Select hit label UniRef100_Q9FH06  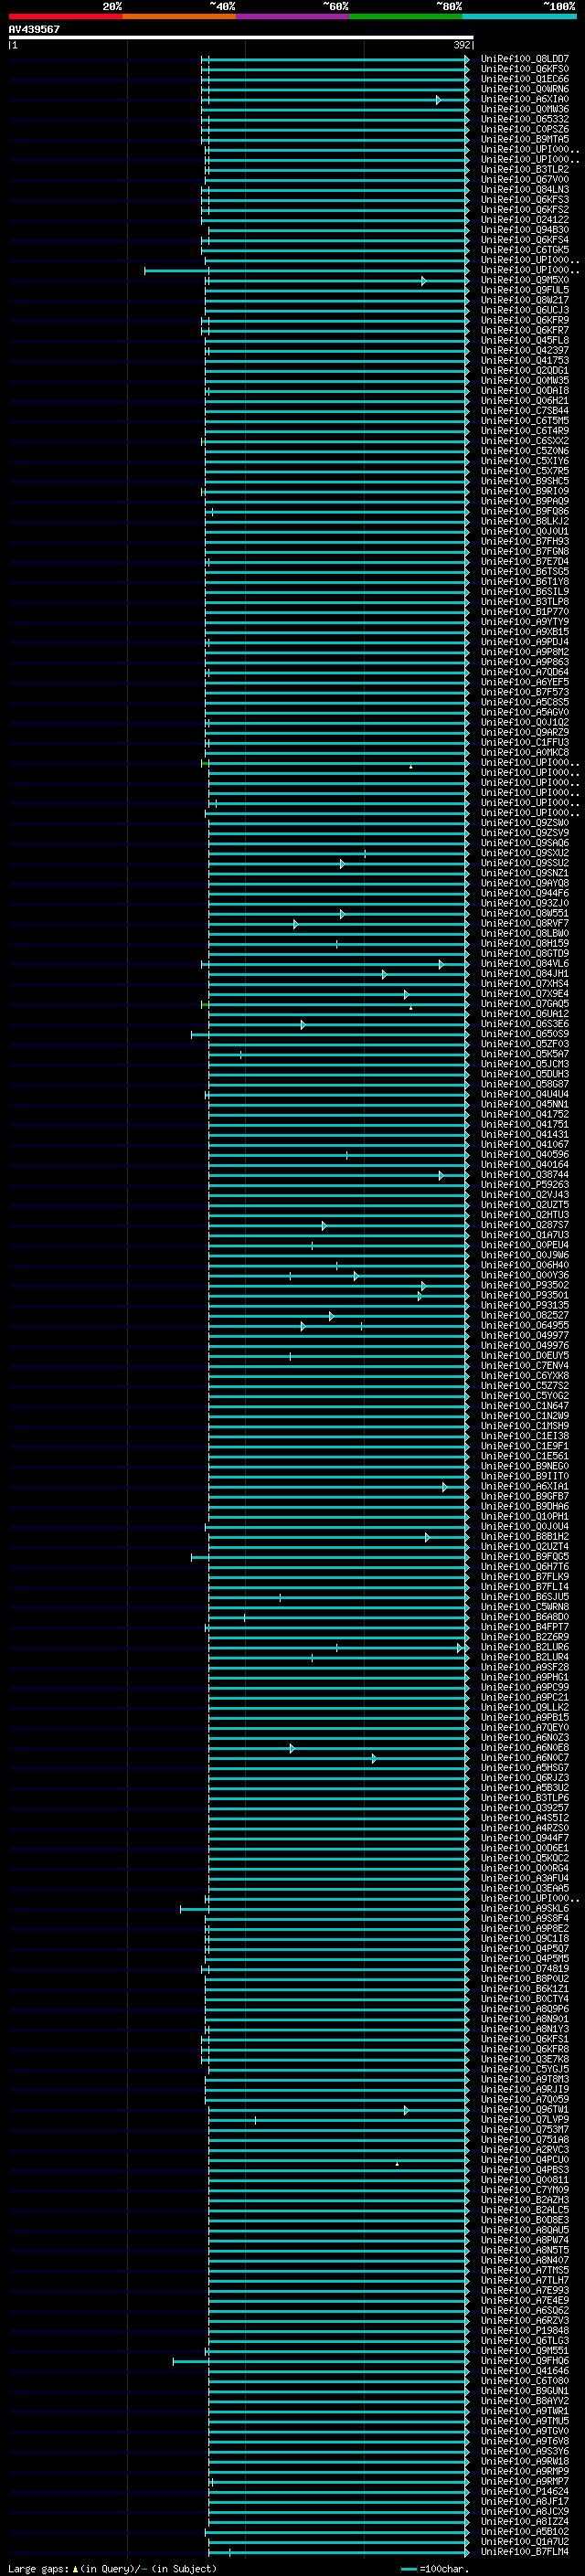[525, 2360]
